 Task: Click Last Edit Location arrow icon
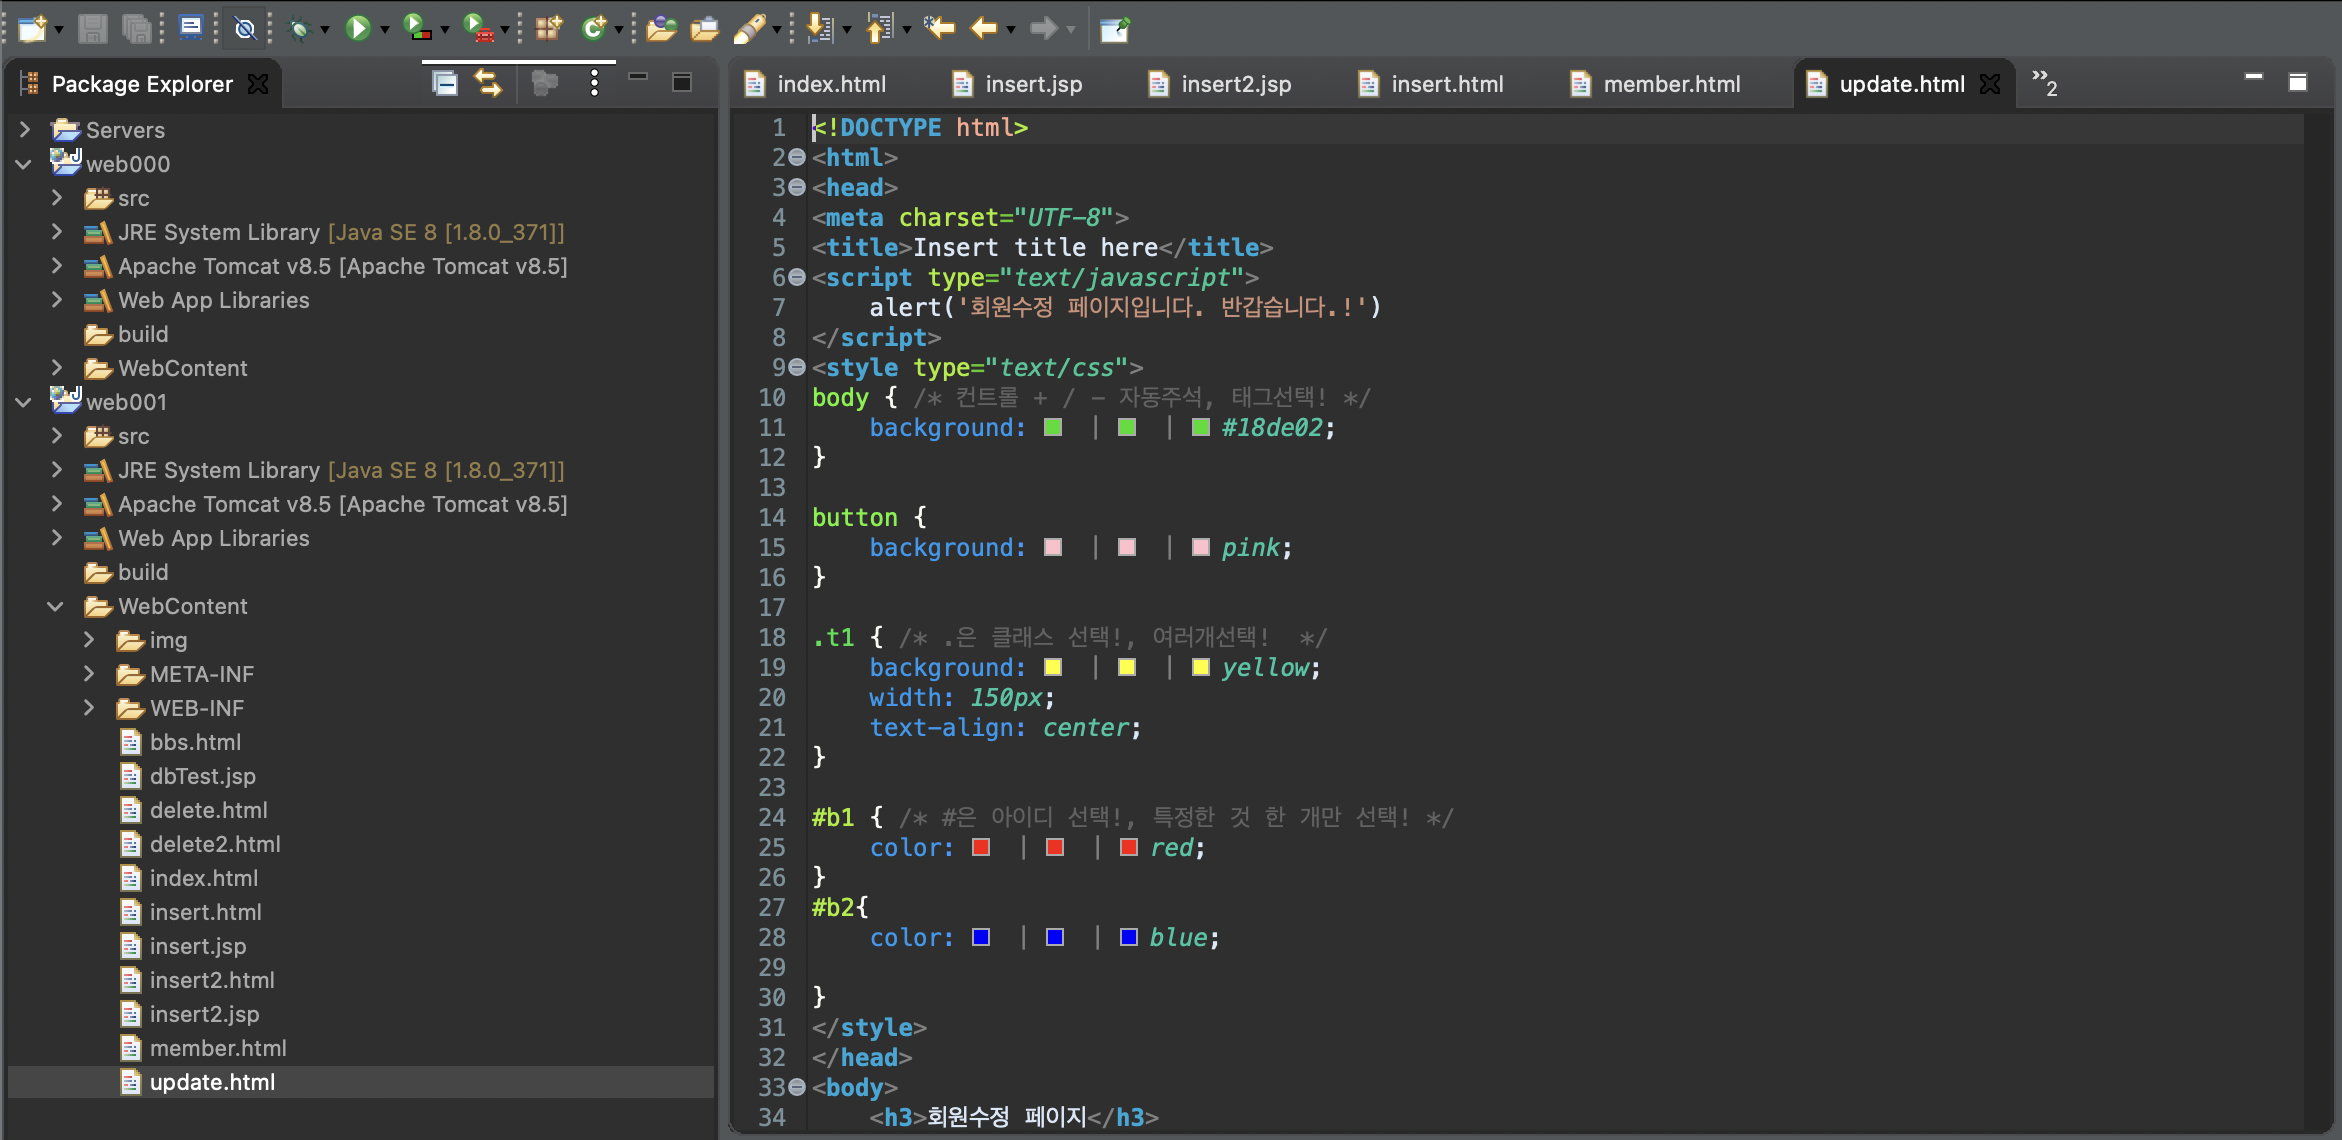click(939, 28)
